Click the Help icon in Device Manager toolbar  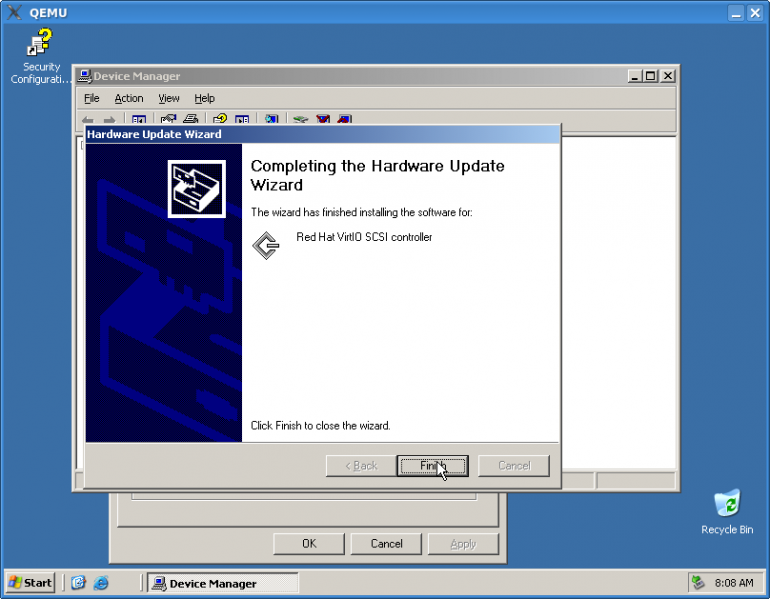219,120
